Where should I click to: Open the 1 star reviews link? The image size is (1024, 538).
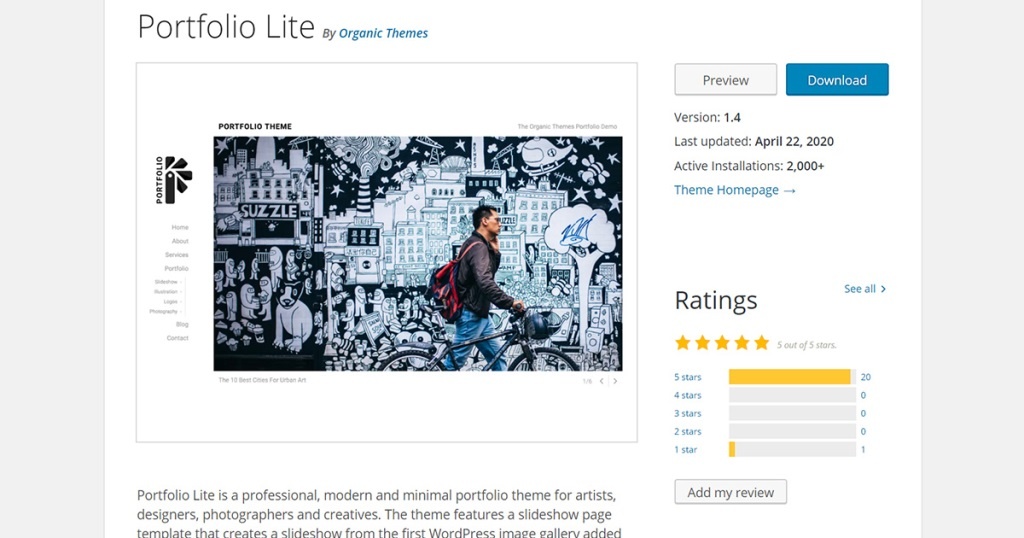pos(686,450)
